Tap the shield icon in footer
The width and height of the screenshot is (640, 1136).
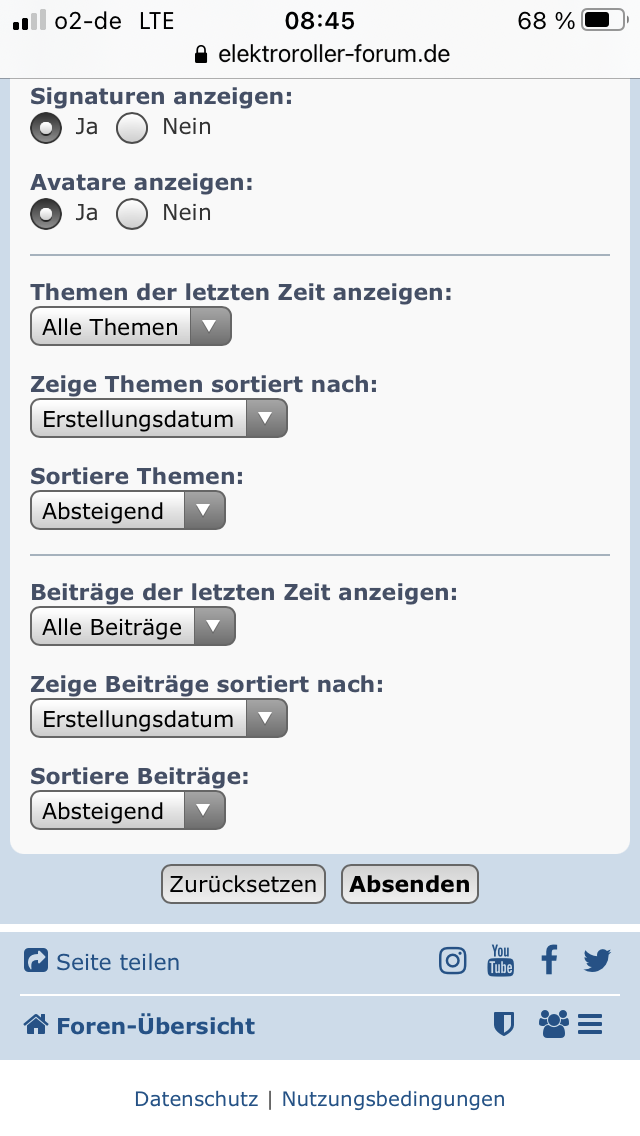coord(504,1024)
